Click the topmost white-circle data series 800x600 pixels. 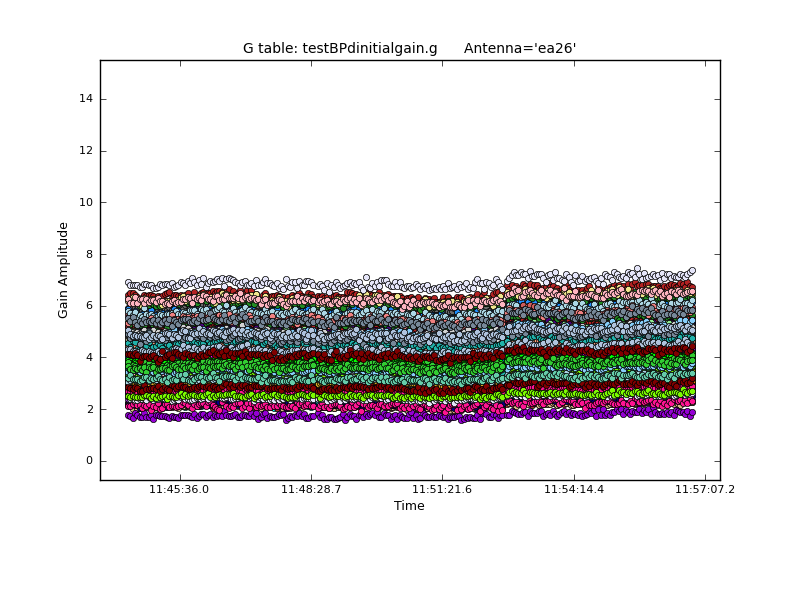coord(300,283)
